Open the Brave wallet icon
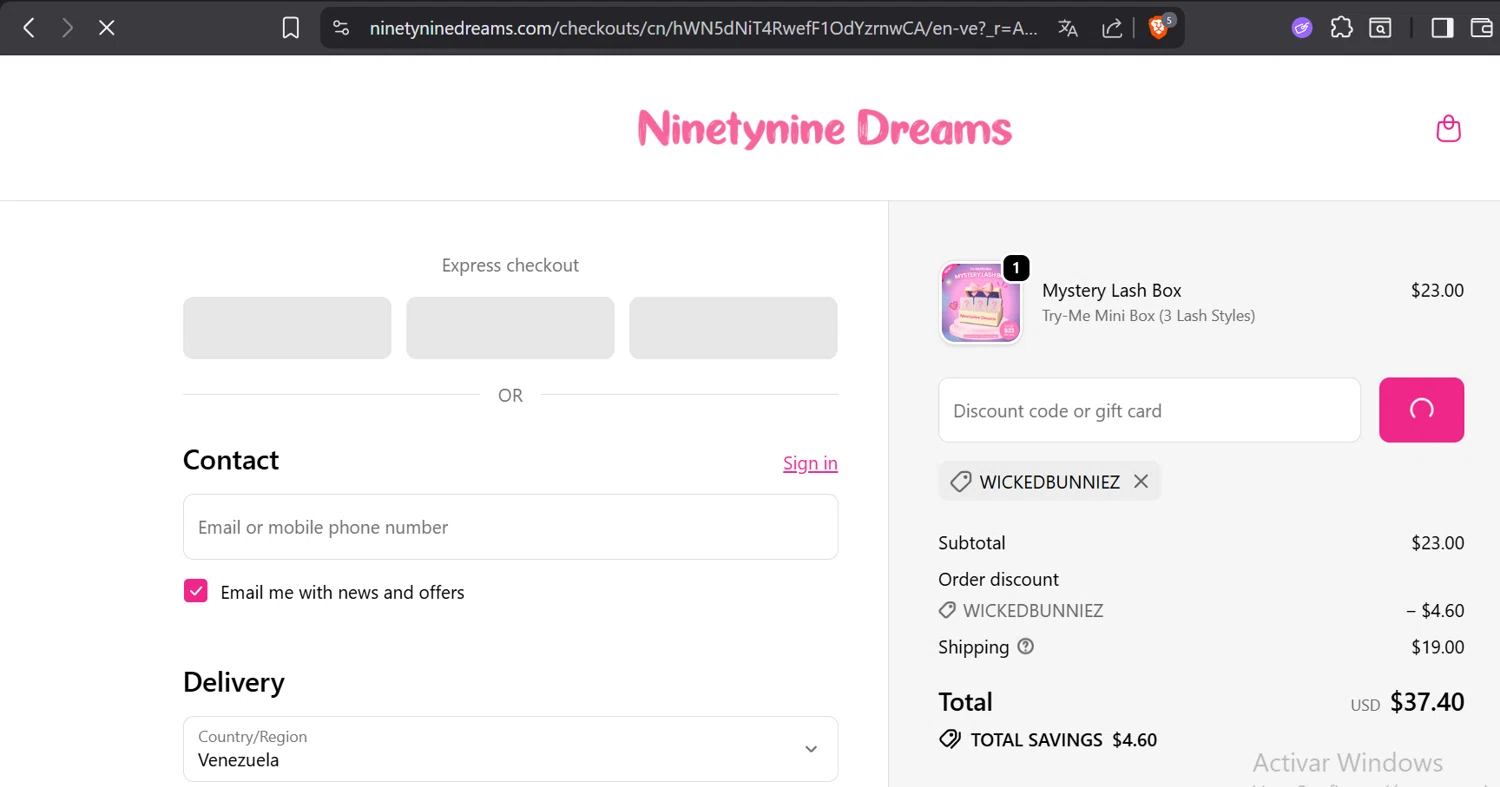Screen dimensions: 1500x787 1481,28
